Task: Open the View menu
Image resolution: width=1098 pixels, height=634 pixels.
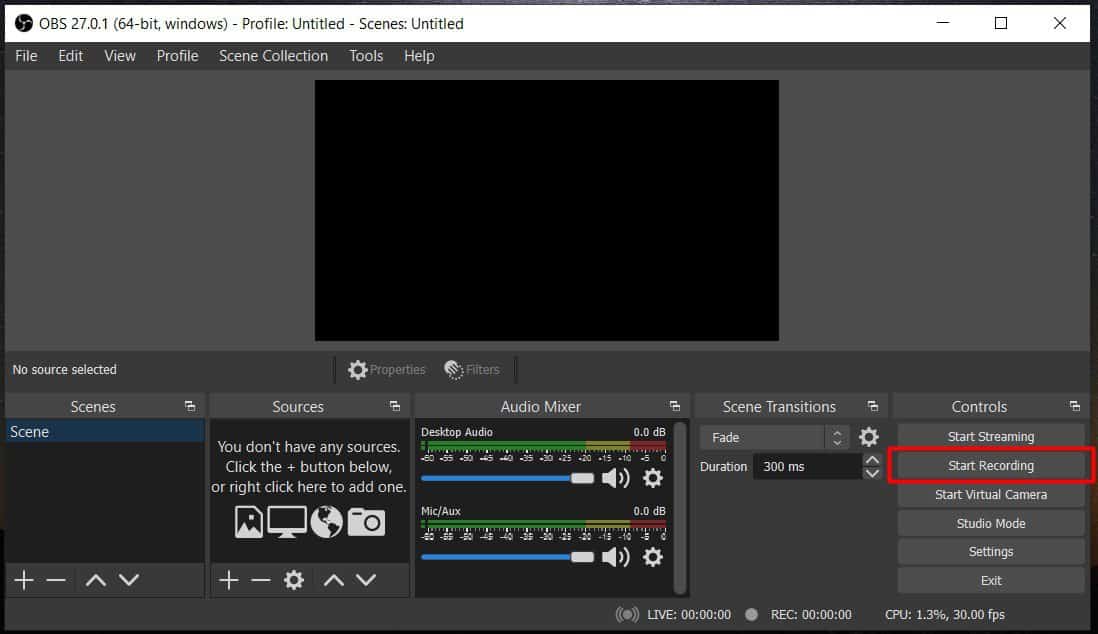Action: pos(120,56)
